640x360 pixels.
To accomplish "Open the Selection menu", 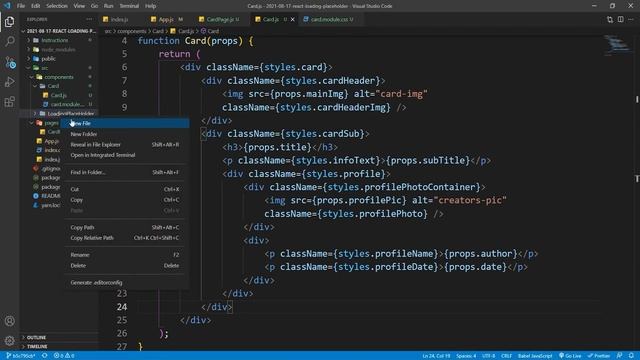I will [57, 6].
